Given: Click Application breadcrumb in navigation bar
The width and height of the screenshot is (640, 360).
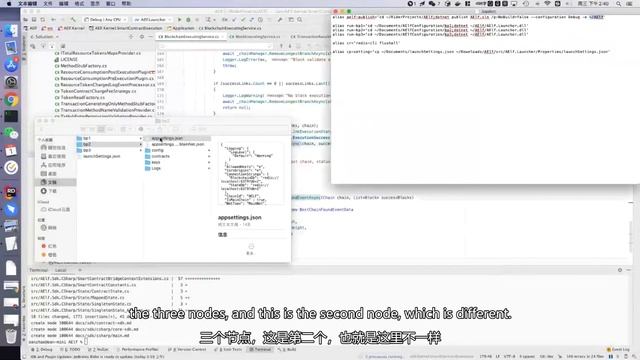Looking at the screenshot, I should pyautogui.click(x=181, y=28).
